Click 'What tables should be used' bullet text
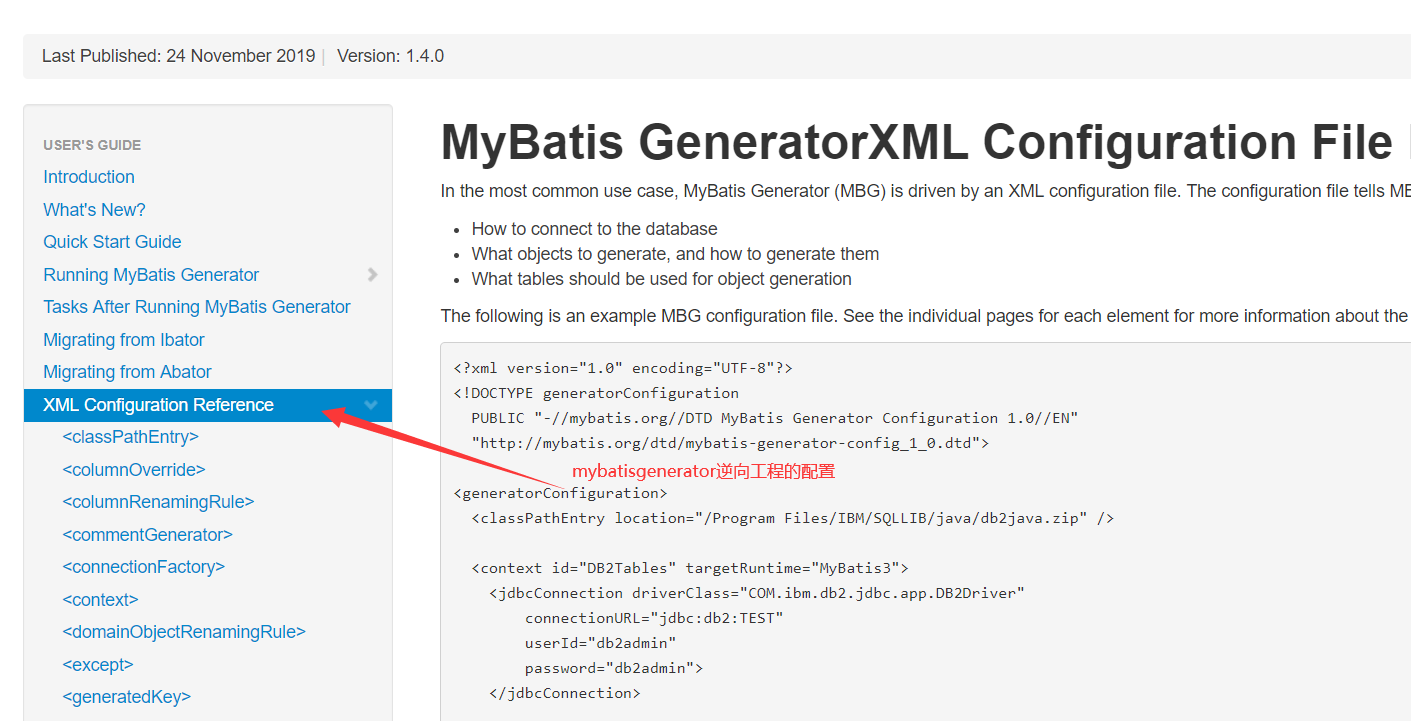 pyautogui.click(x=662, y=279)
